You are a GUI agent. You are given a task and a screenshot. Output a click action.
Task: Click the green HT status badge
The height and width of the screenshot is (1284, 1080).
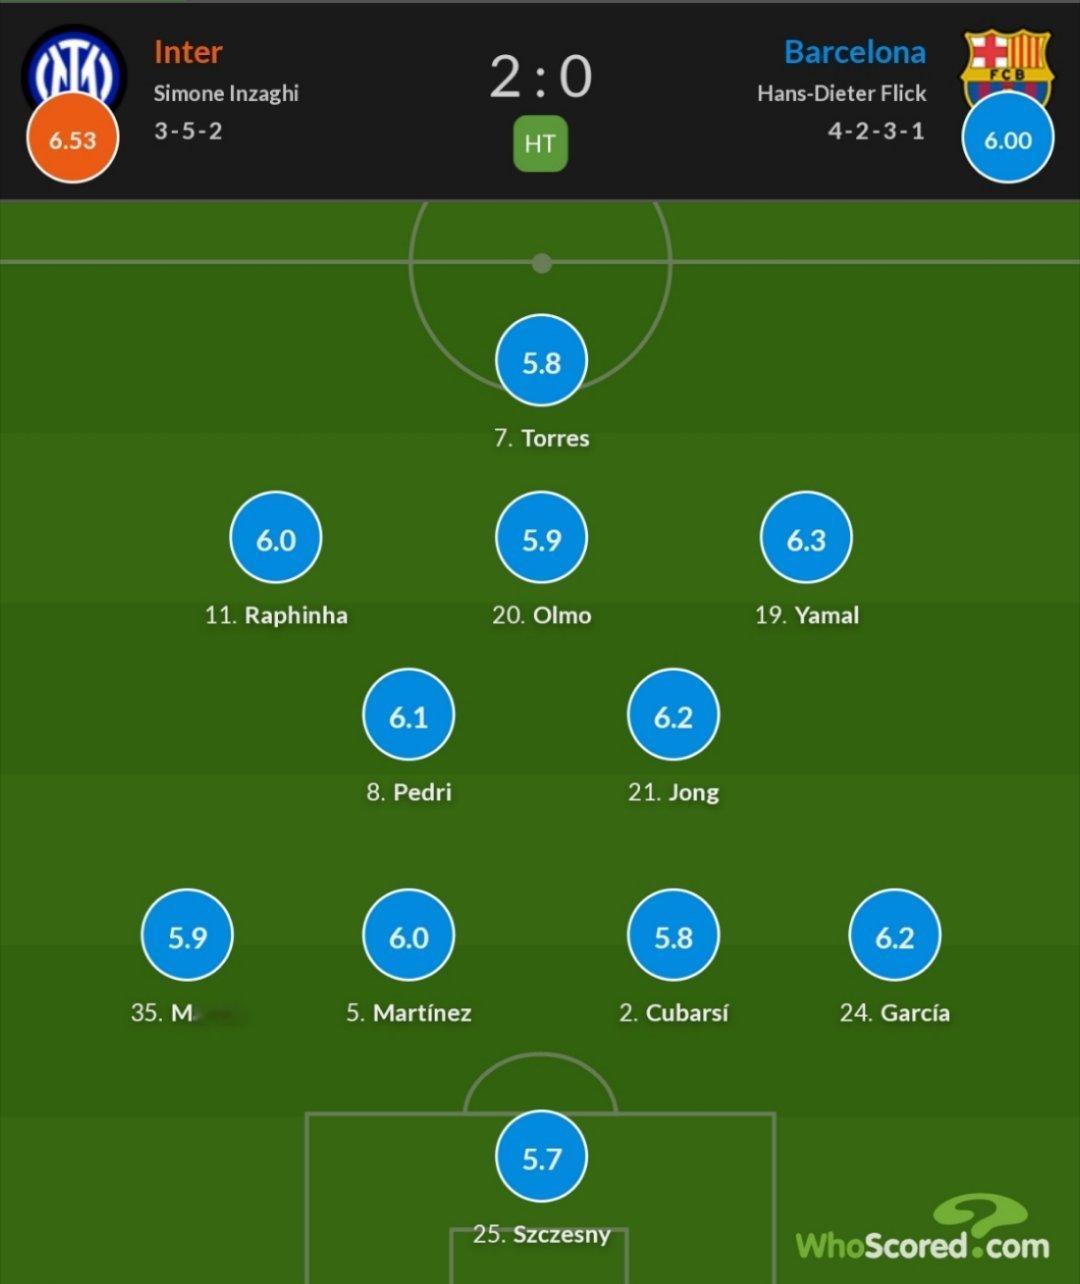pos(540,144)
